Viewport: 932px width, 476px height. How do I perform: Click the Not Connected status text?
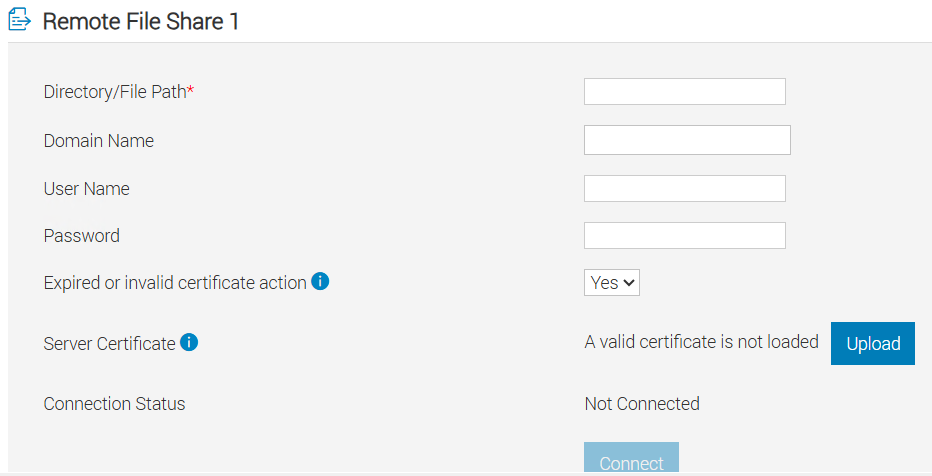tap(642, 404)
